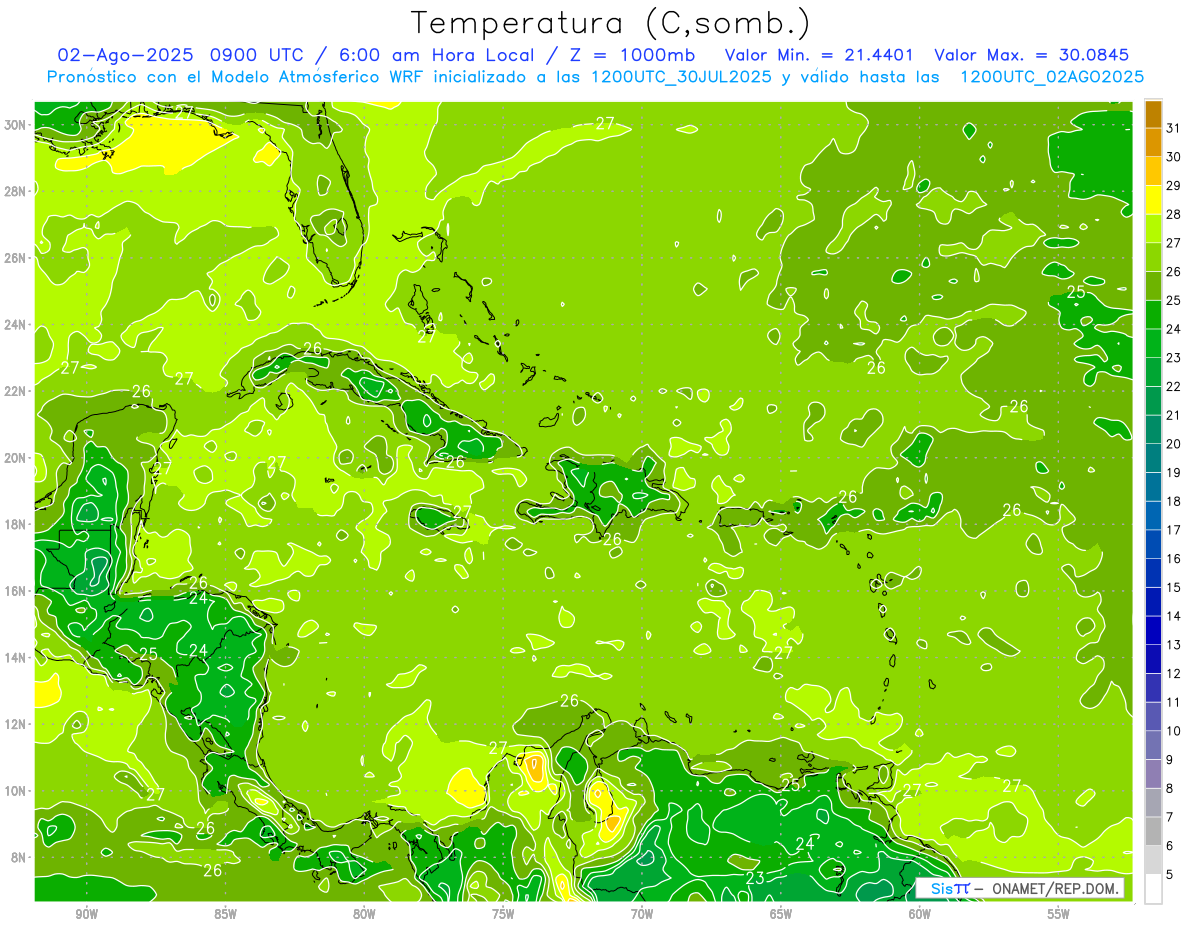This screenshot has width=1200, height=927.
Task: Select the date text "02-Ago-2025 0900 UTC"
Action: point(180,55)
